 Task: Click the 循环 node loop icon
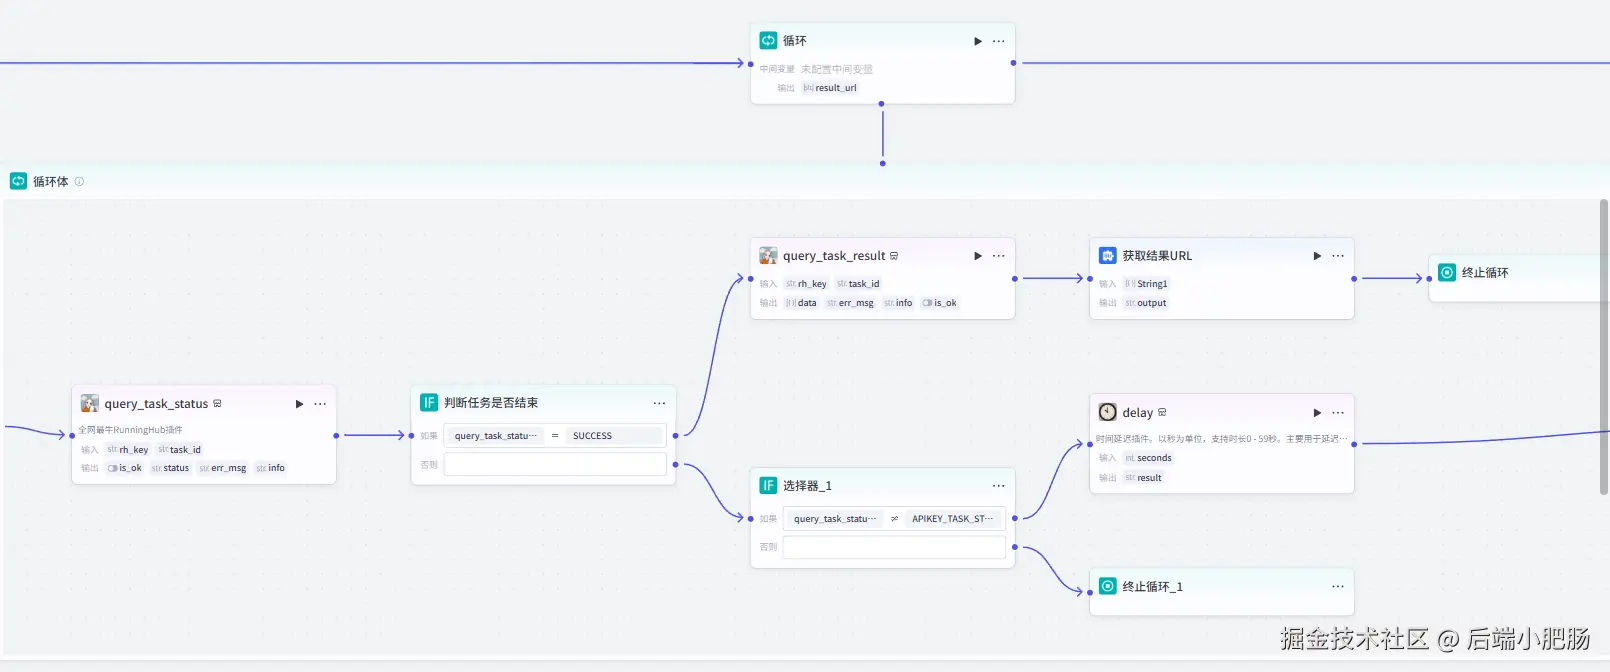(768, 40)
